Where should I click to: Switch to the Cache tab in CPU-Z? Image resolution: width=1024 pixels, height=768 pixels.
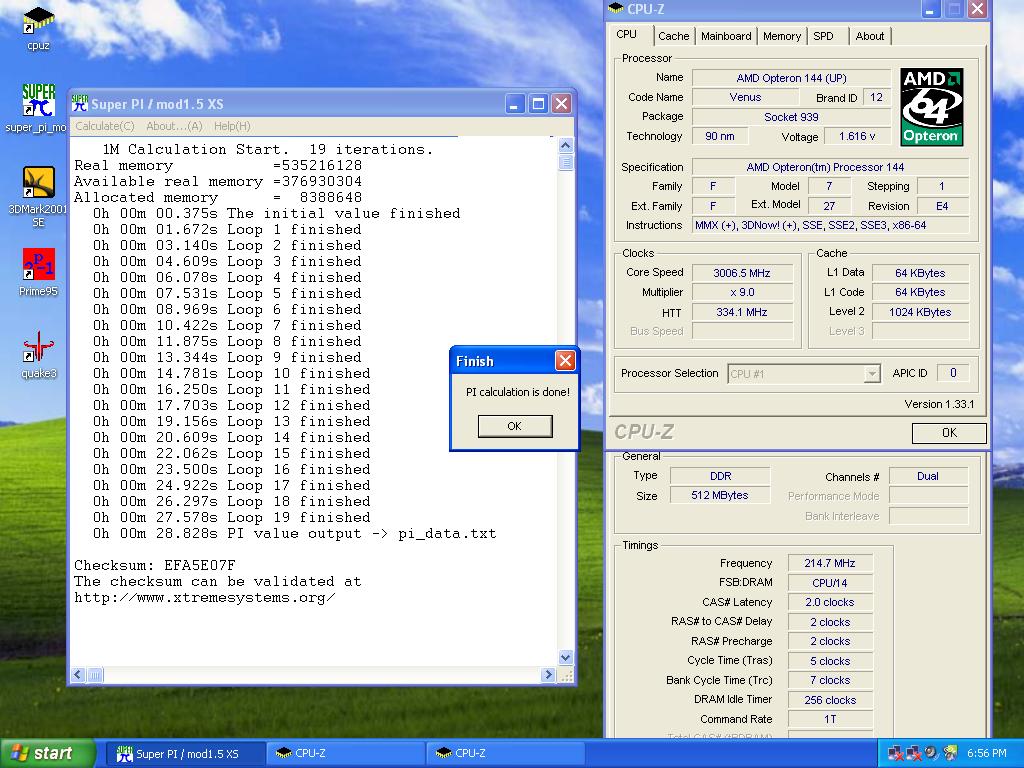point(673,36)
